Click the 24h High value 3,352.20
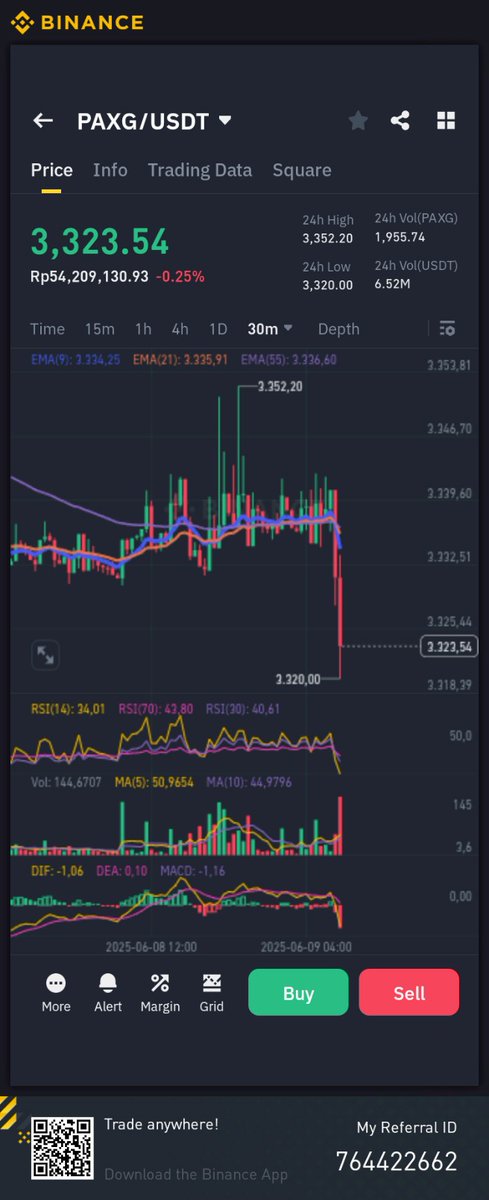 328,238
